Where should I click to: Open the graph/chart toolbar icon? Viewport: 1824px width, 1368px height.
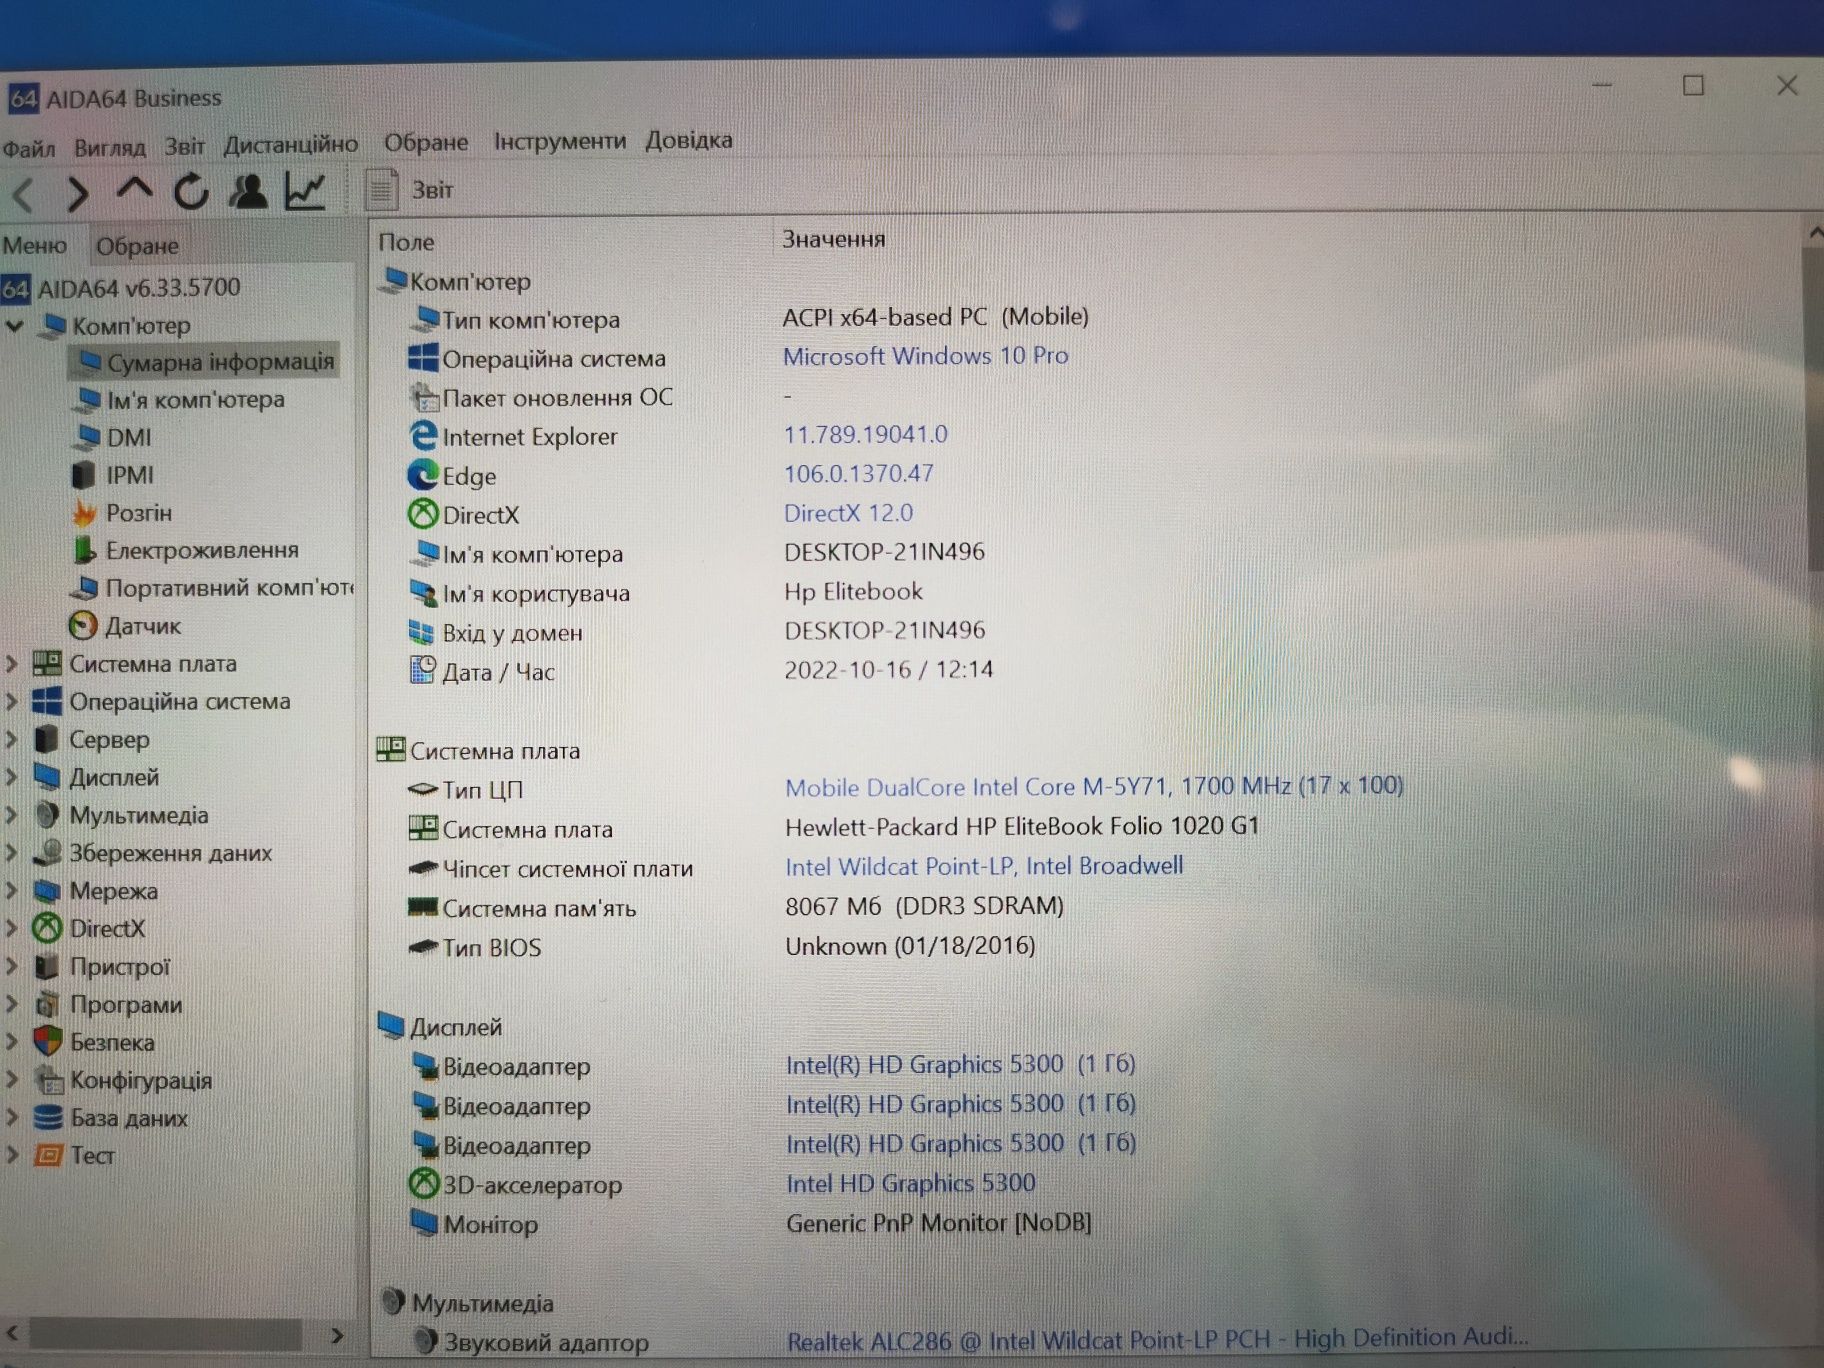305,190
